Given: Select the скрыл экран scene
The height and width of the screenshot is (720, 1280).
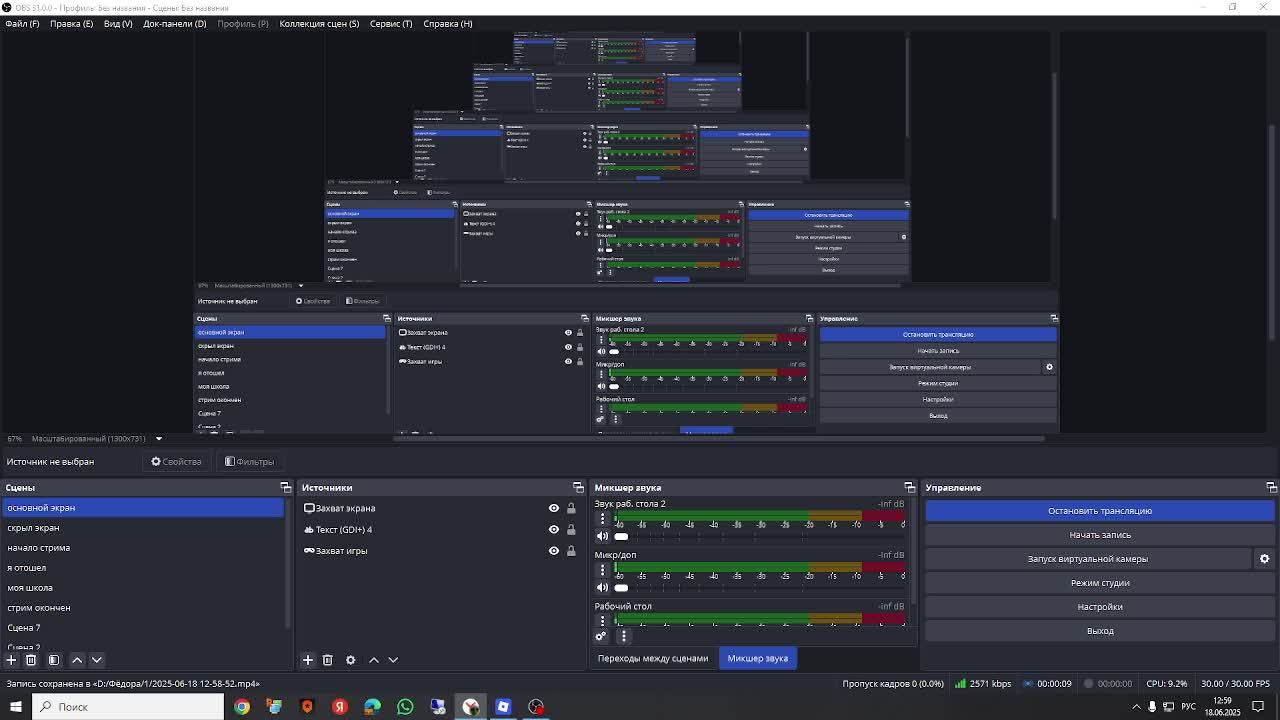Looking at the screenshot, I should coord(143,528).
